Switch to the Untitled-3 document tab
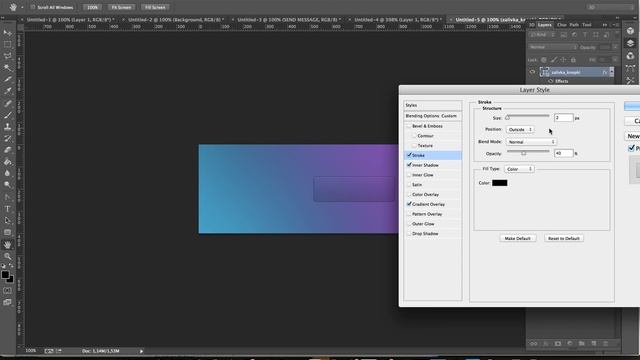Image resolution: width=640 pixels, height=360 pixels. click(289, 20)
